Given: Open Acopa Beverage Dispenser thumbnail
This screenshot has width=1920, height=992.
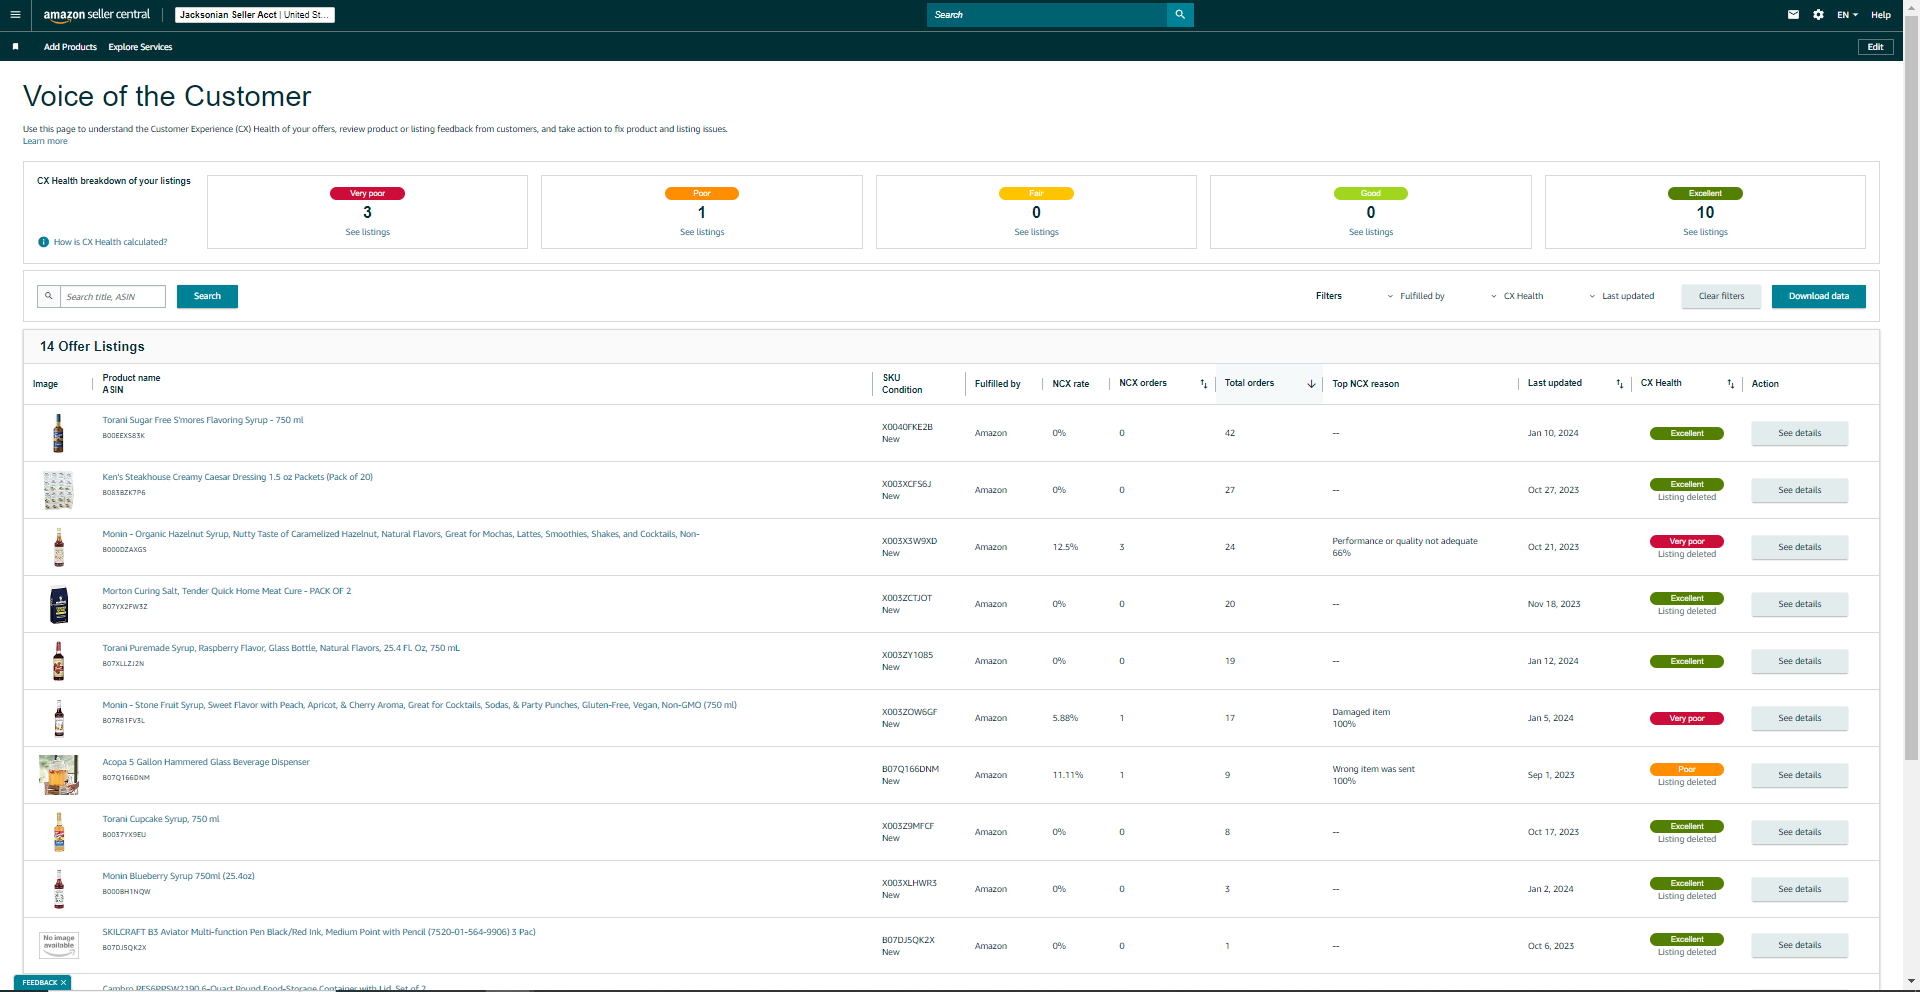Looking at the screenshot, I should (59, 775).
